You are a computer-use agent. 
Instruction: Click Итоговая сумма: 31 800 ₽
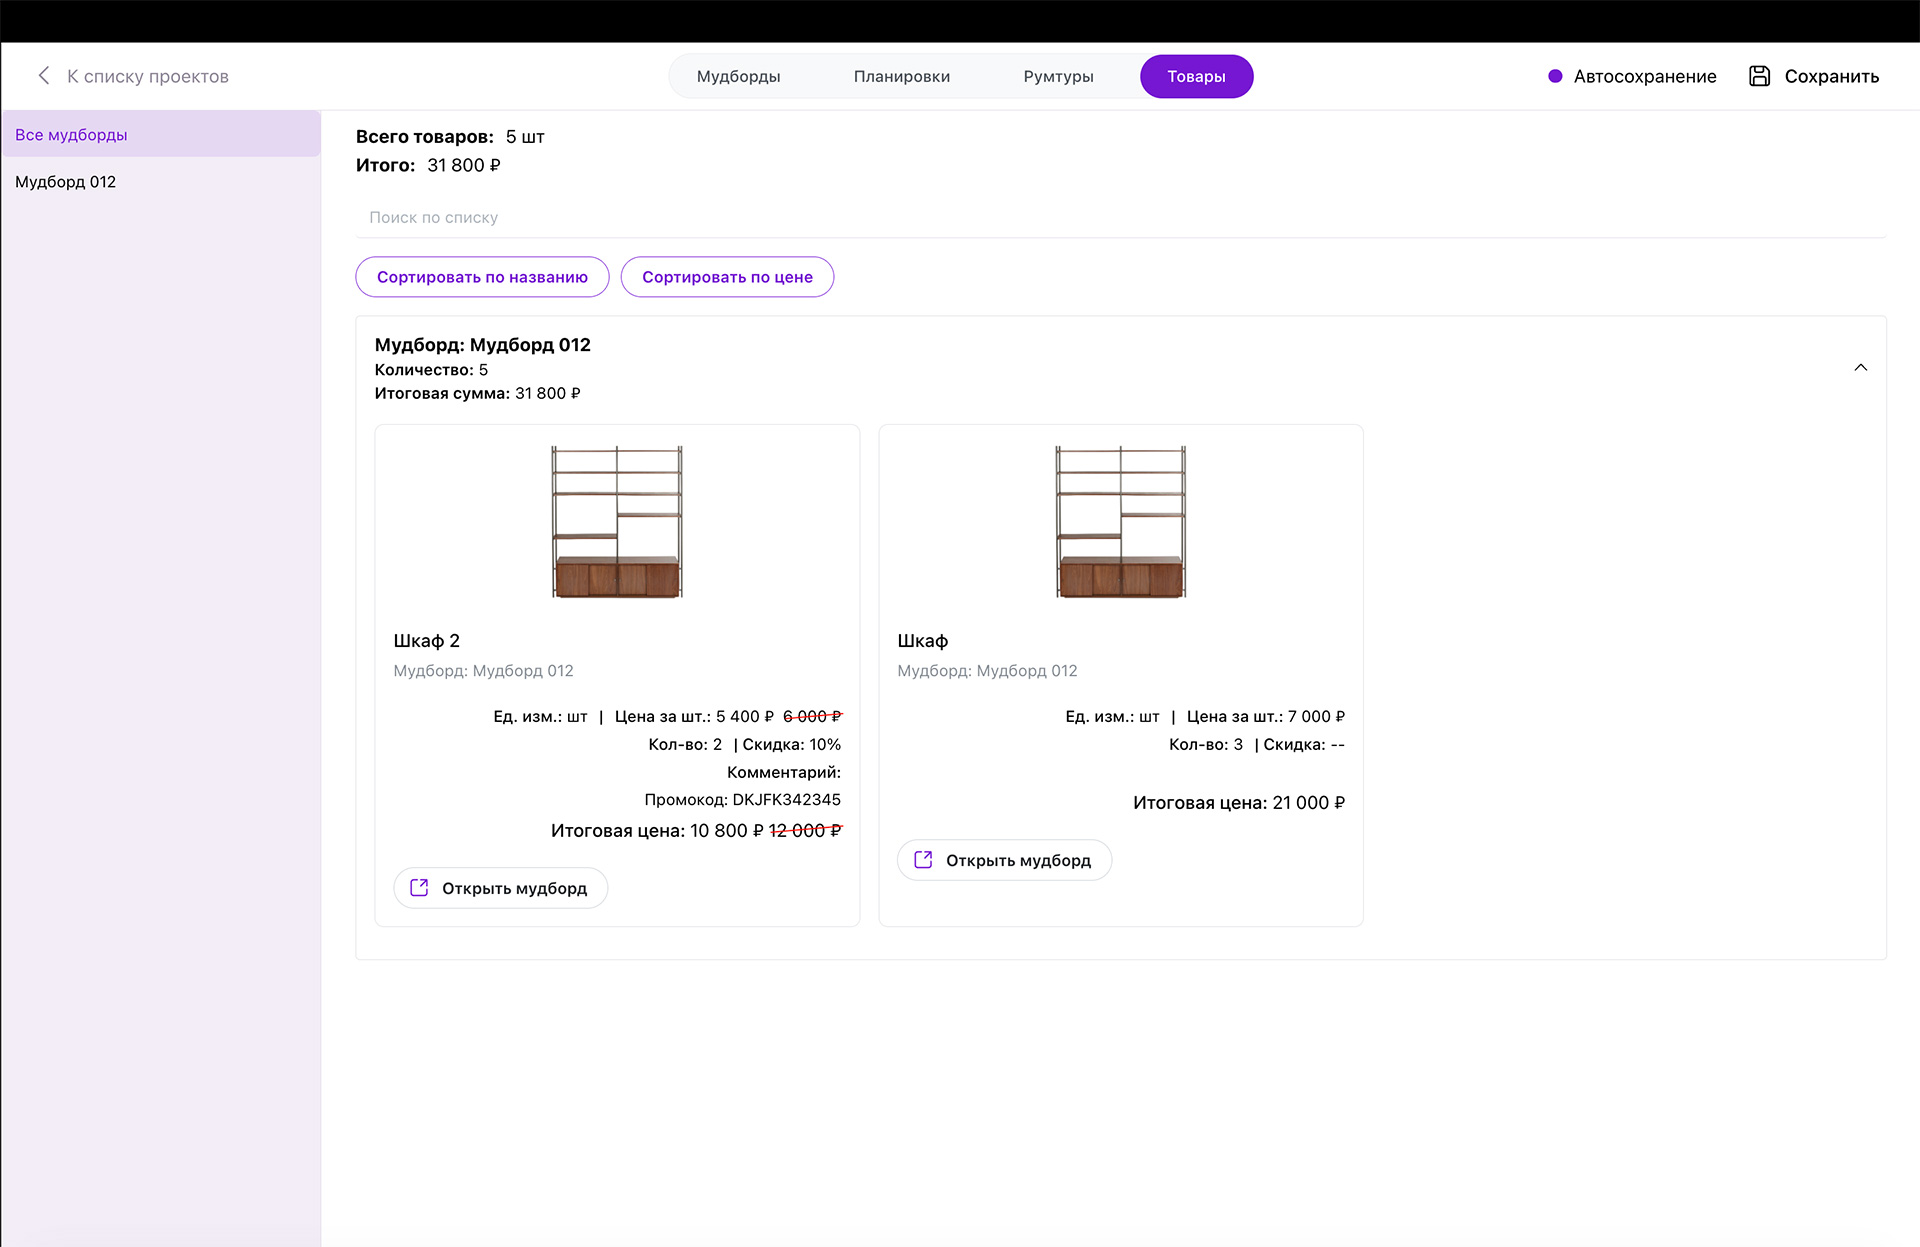pos(477,394)
